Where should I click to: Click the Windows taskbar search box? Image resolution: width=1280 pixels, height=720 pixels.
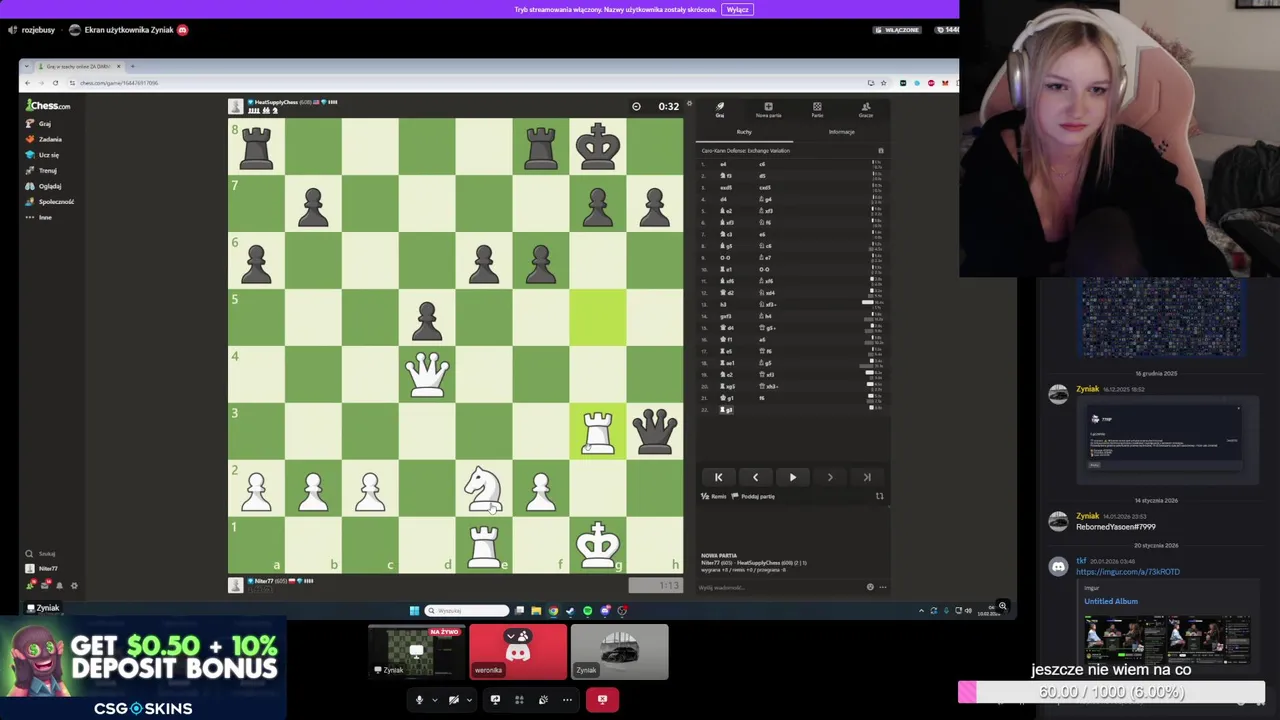(x=467, y=610)
